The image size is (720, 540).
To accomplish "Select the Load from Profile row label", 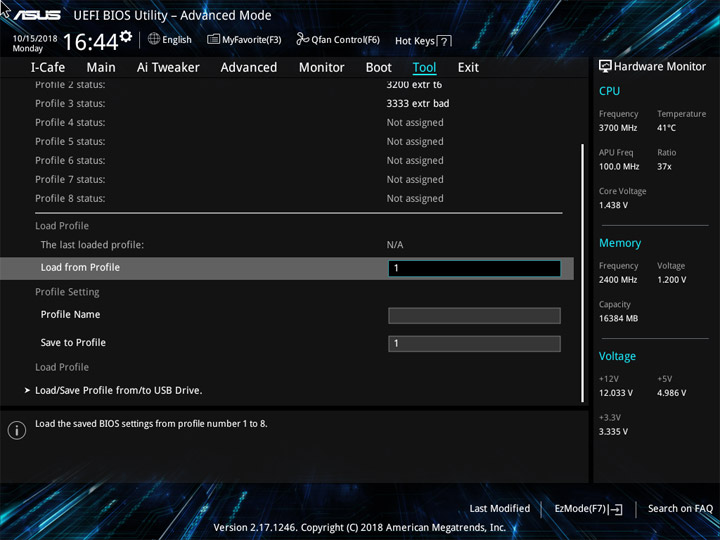I will point(80,267).
